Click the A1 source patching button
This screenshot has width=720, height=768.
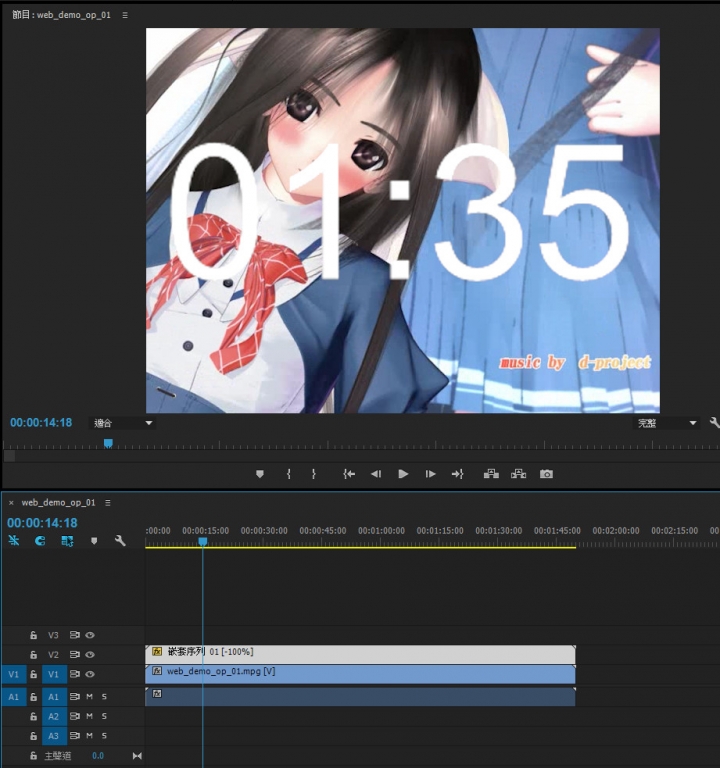[x=14, y=696]
